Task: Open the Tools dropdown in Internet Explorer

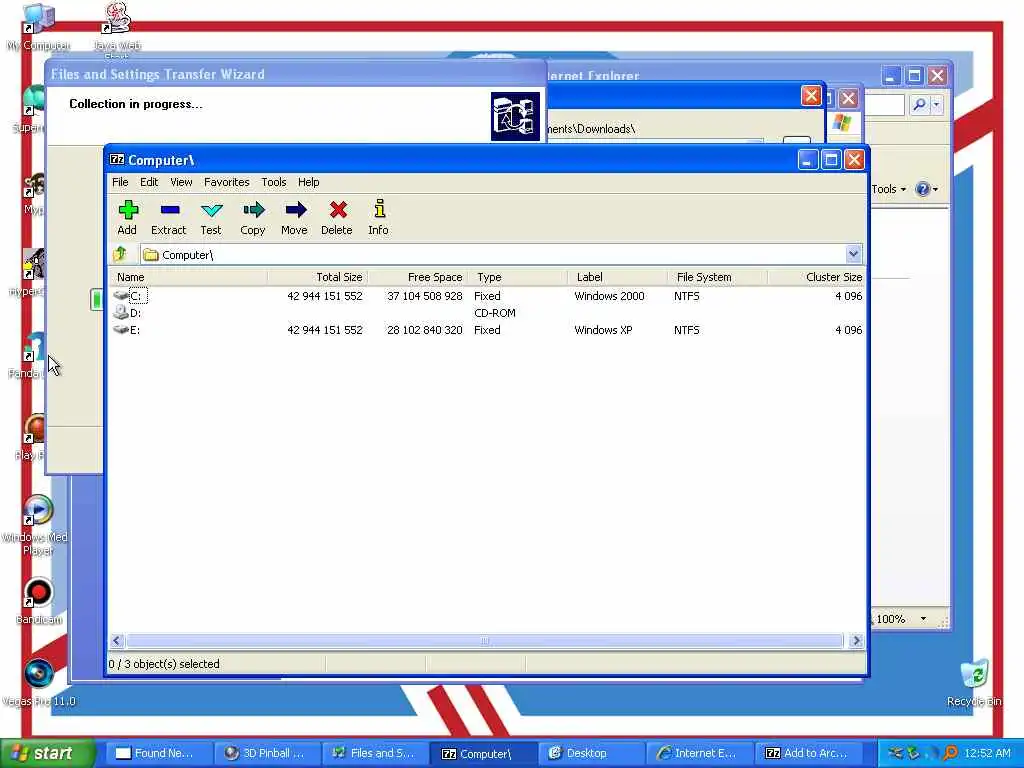Action: (888, 189)
